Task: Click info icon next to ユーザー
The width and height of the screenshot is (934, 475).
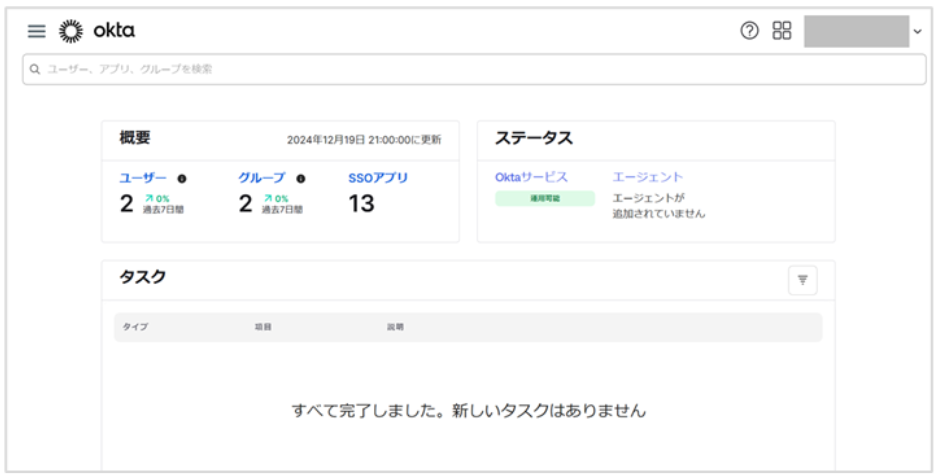Action: coord(182,179)
